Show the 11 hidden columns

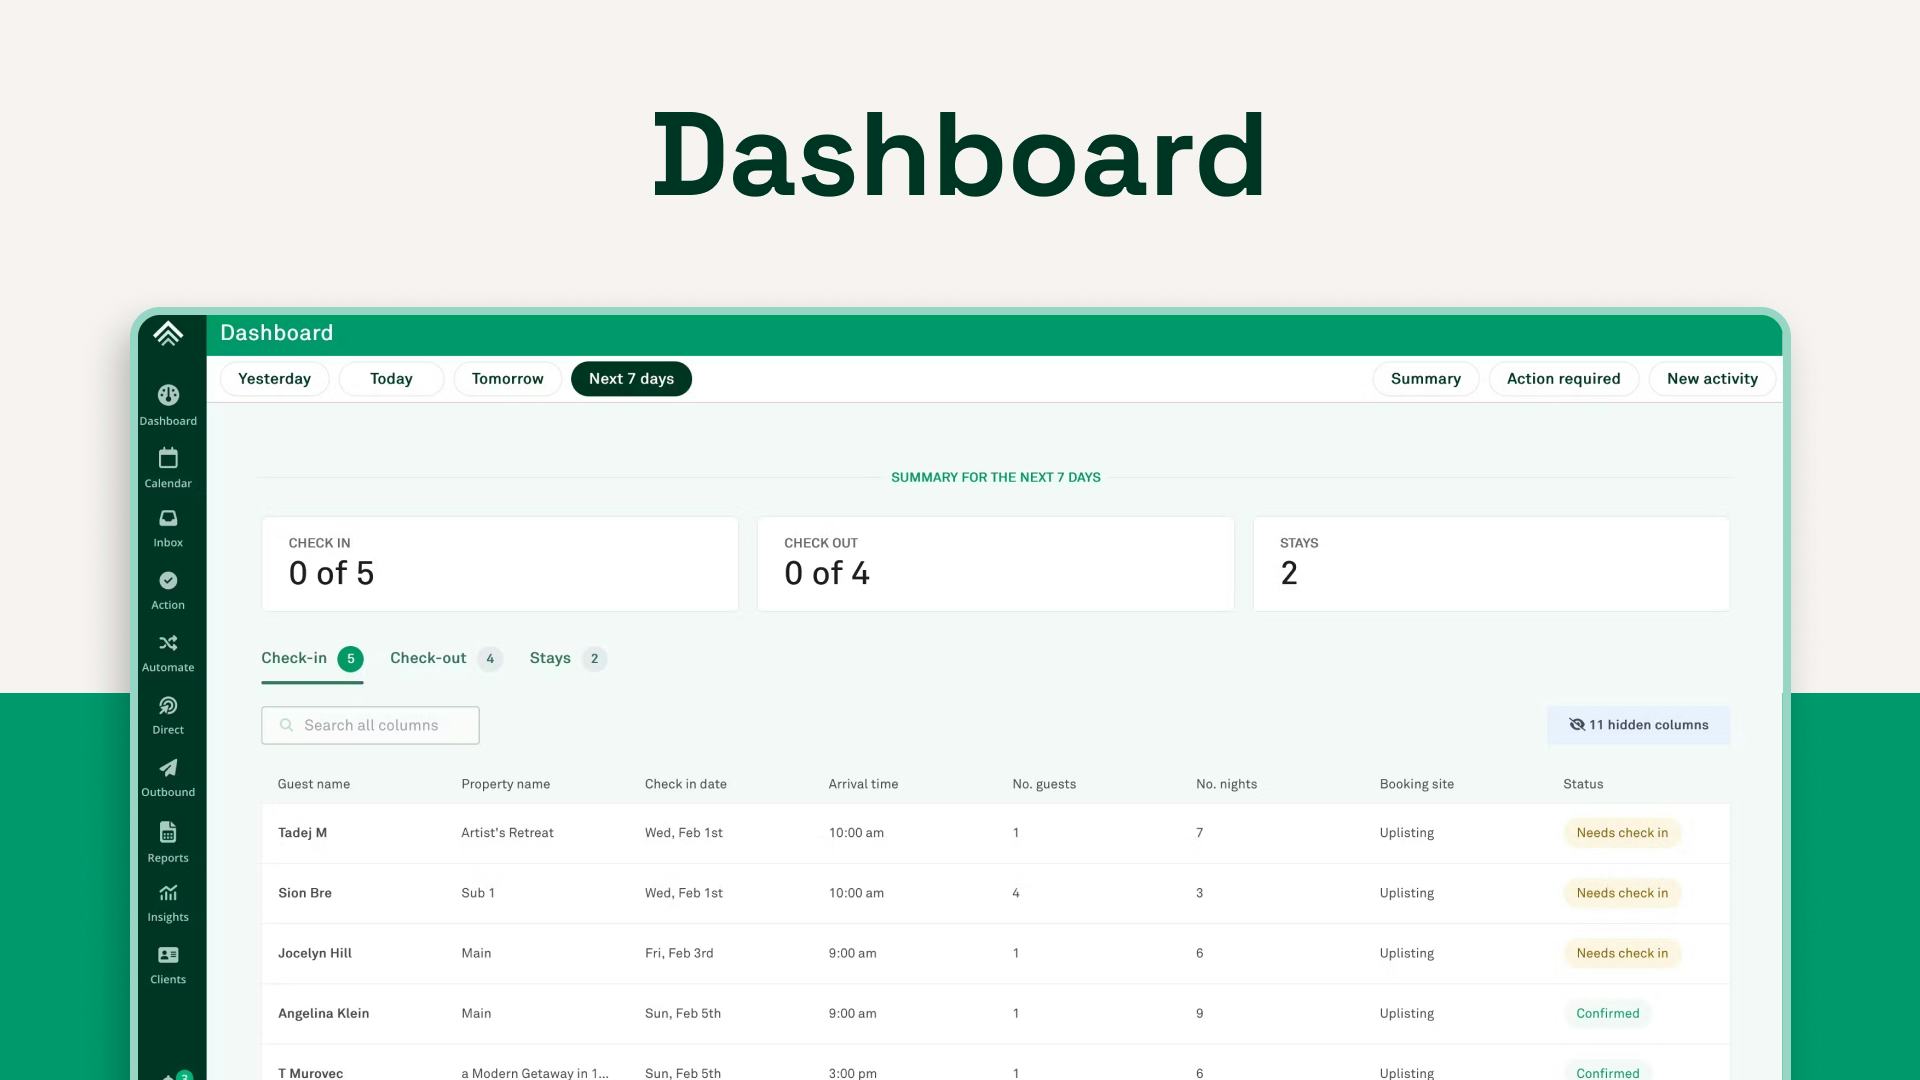click(1638, 725)
